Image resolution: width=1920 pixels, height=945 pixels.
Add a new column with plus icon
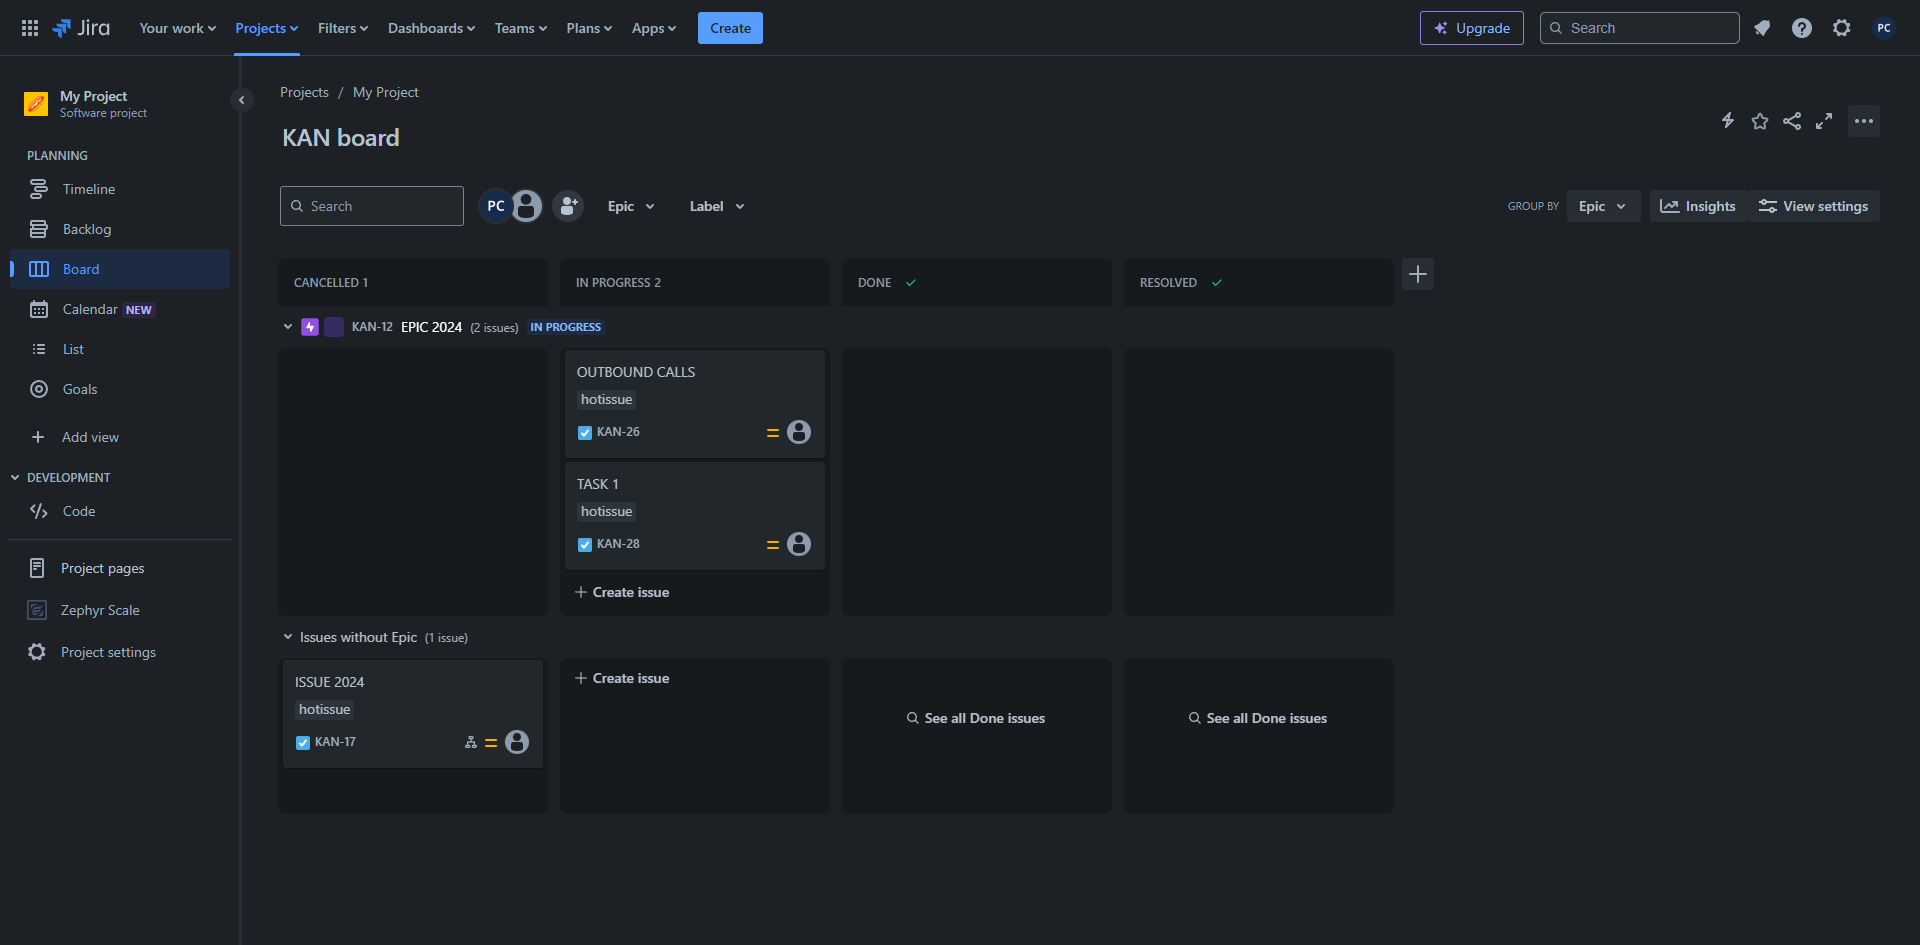point(1417,274)
